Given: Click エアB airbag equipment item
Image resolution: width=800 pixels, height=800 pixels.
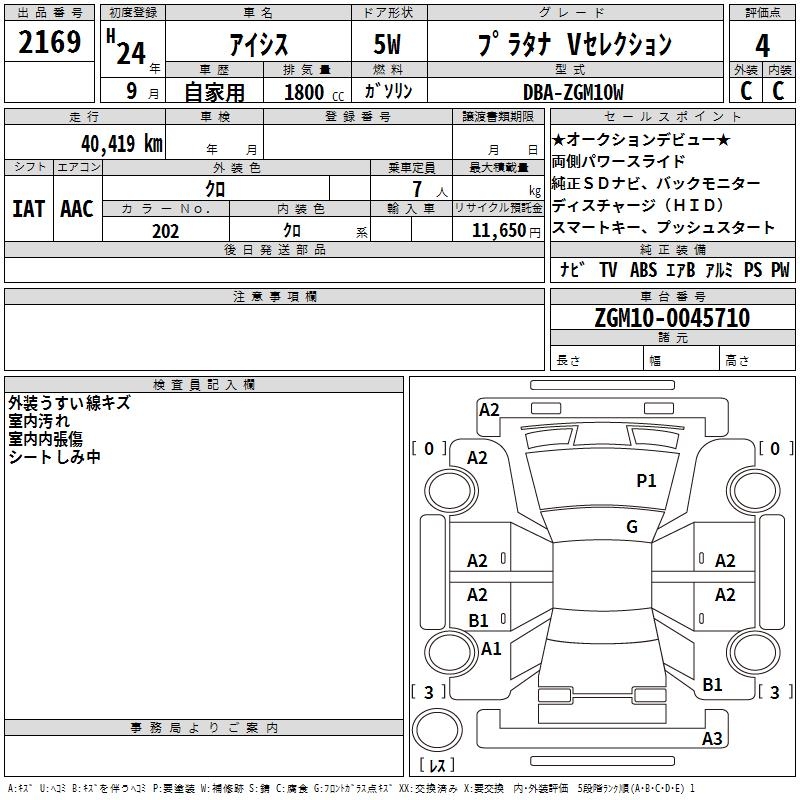Looking at the screenshot, I should (681, 270).
